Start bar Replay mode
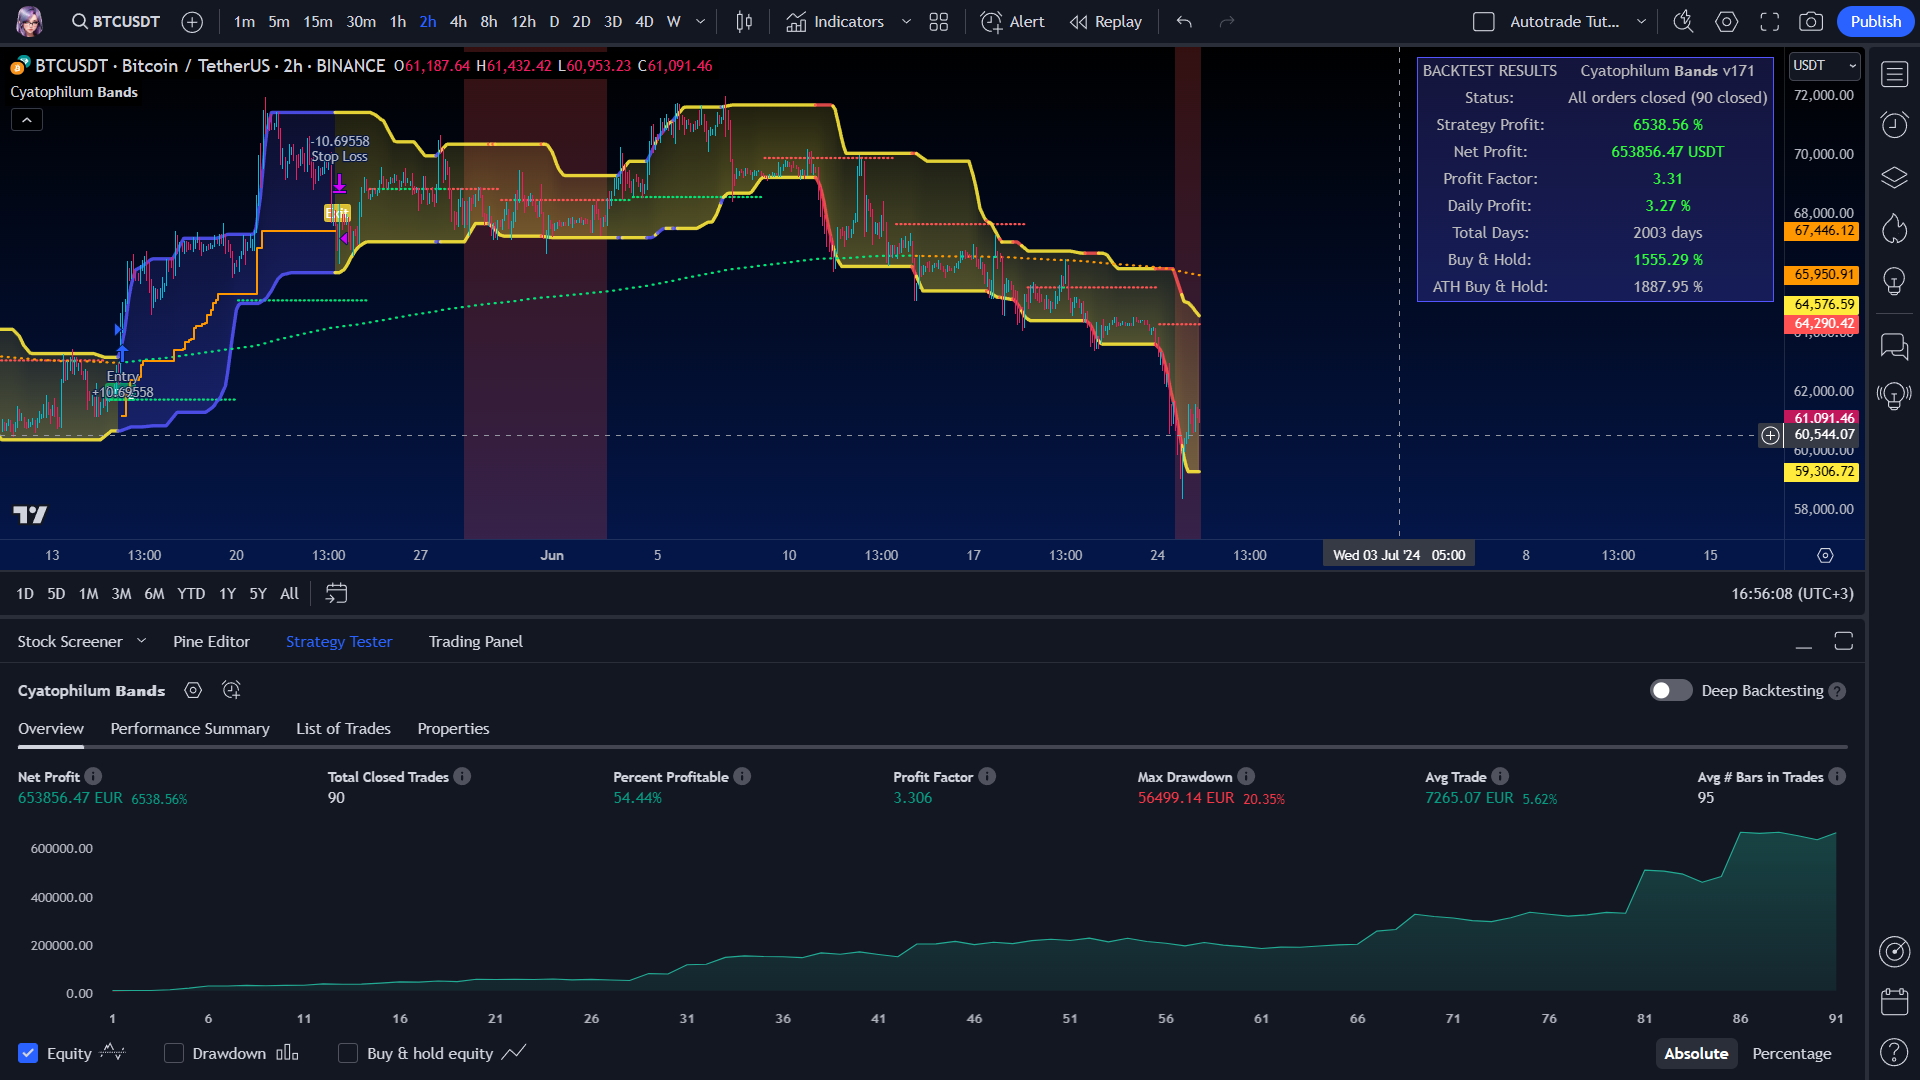The width and height of the screenshot is (1920, 1080). tap(1106, 21)
